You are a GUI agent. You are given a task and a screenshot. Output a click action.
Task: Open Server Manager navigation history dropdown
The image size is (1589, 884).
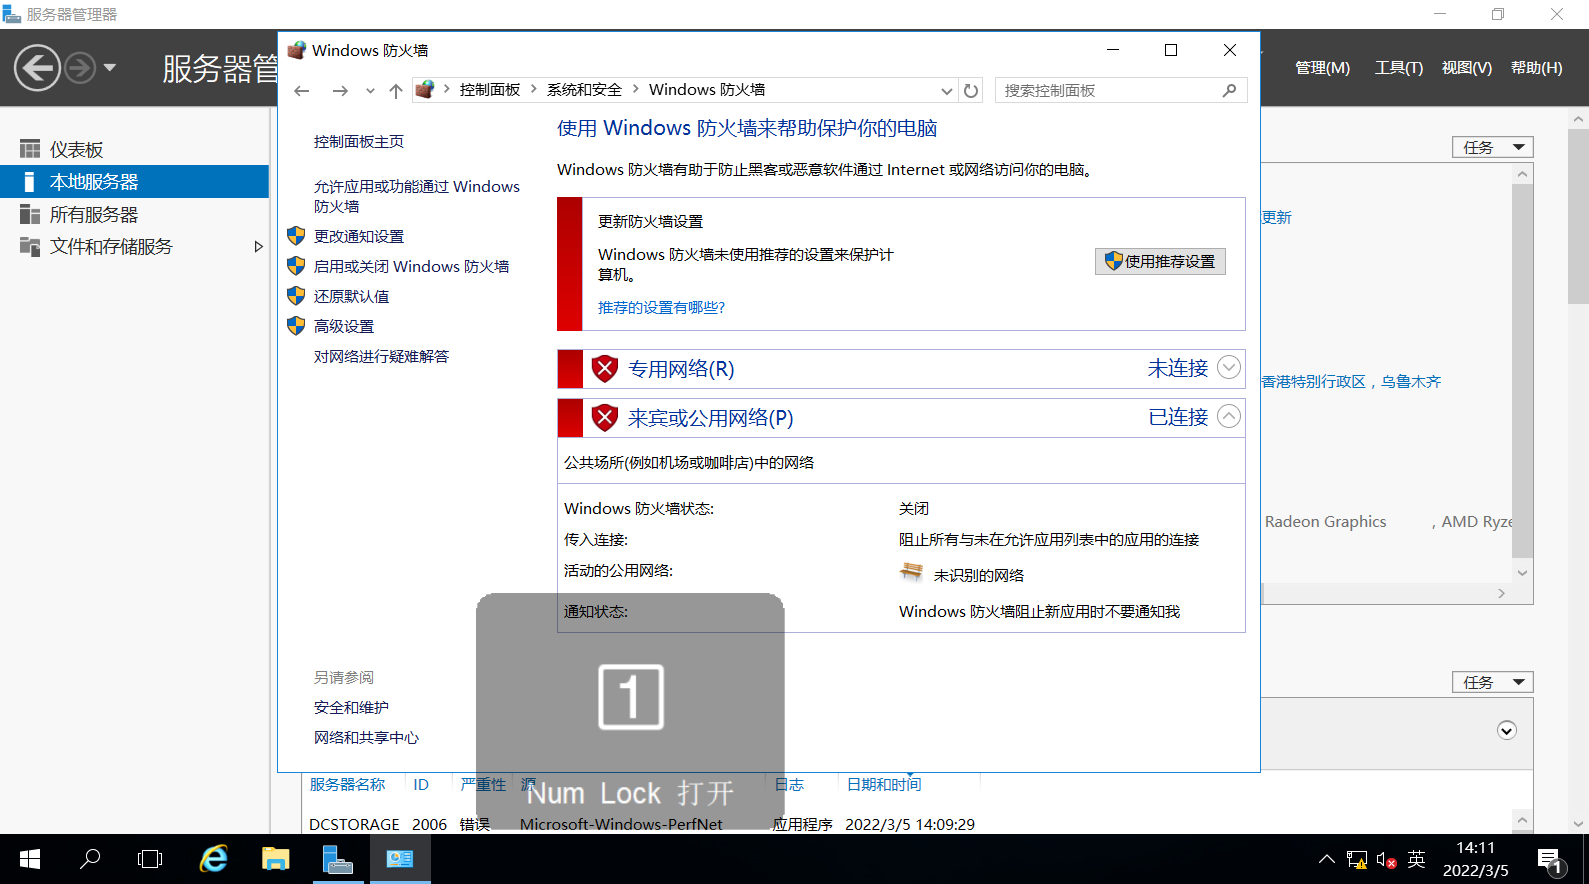(x=110, y=68)
